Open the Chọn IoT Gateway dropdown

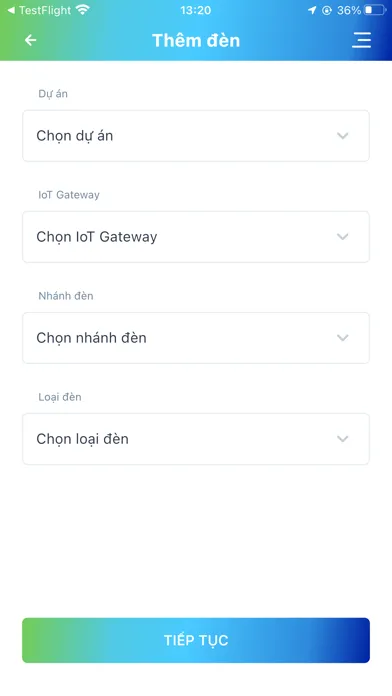(196, 237)
